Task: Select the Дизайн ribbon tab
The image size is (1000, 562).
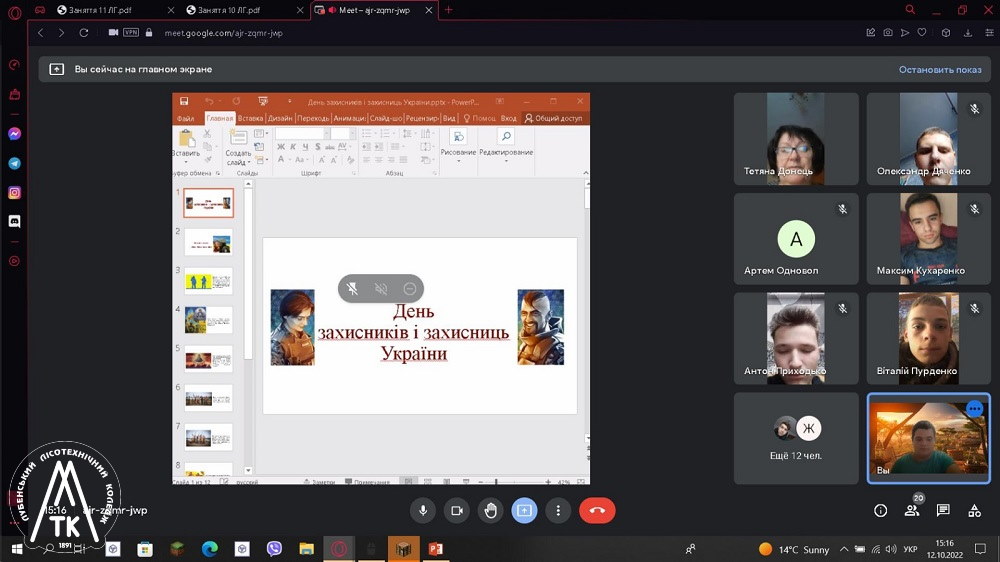Action: tap(280, 119)
